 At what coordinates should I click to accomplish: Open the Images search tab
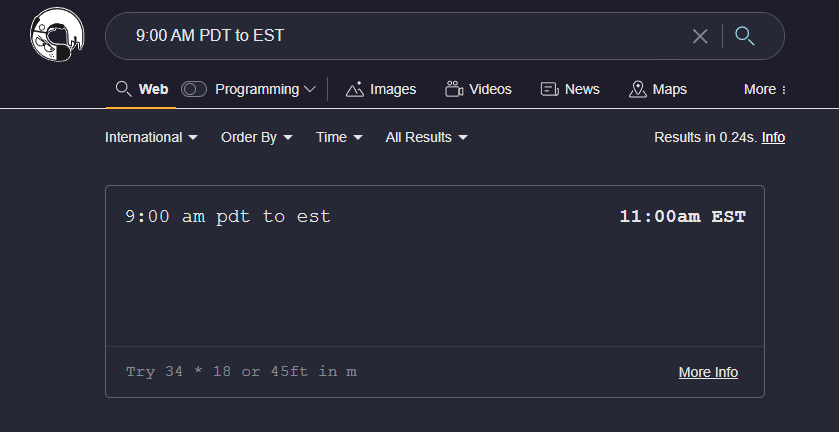coord(381,89)
